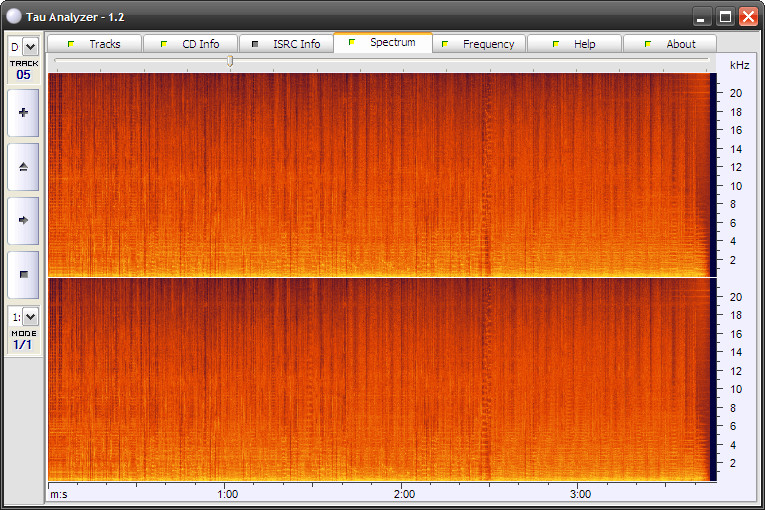Click the 2:00 mark on time axis
This screenshot has width=765, height=510.
(x=403, y=494)
